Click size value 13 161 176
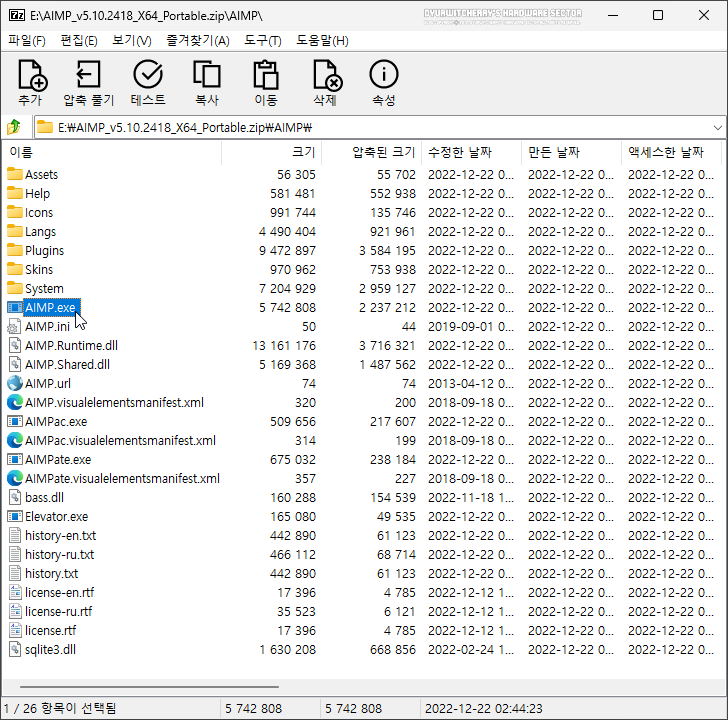 (284, 345)
